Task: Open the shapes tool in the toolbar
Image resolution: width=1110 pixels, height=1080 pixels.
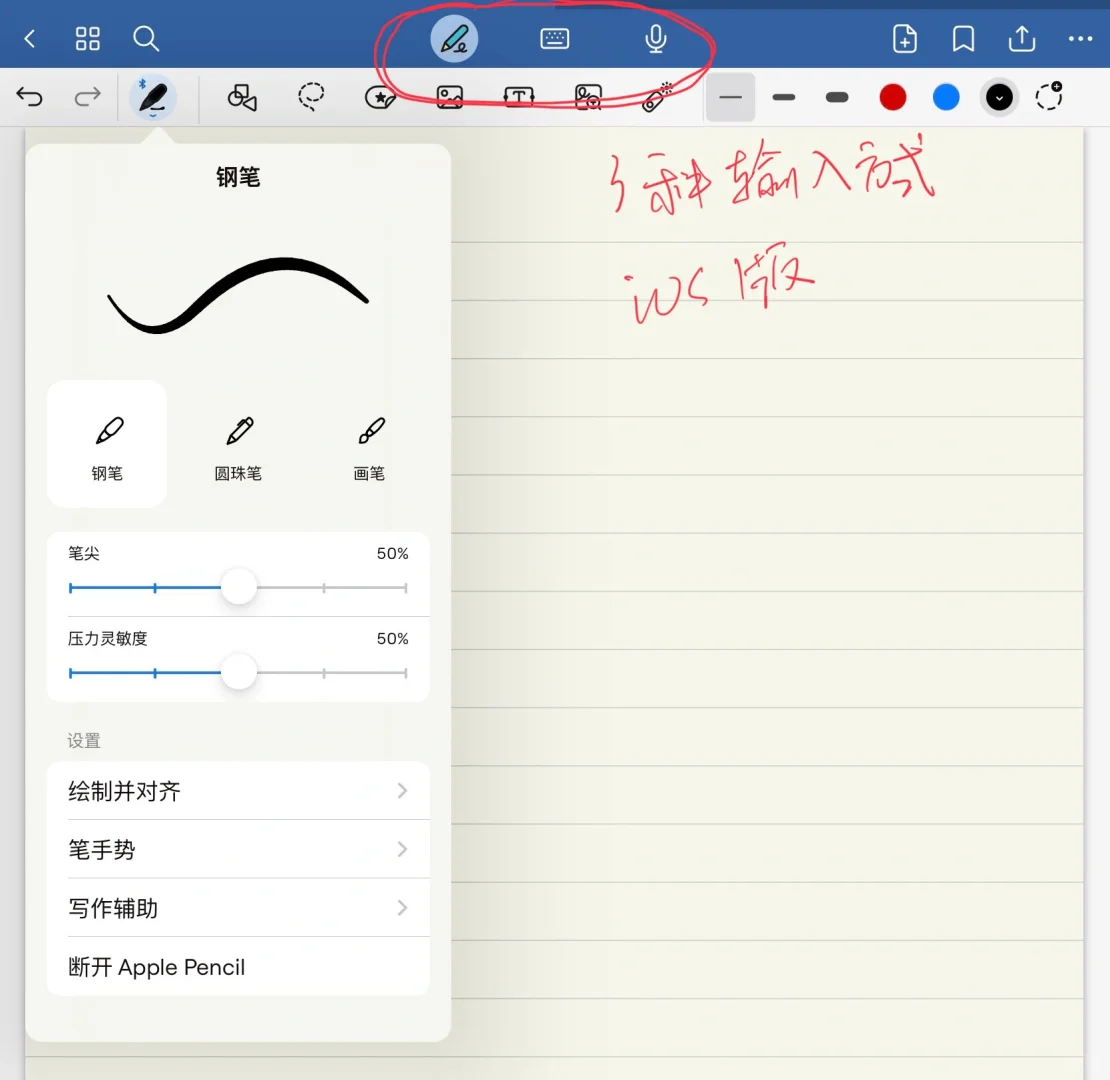Action: [241, 97]
